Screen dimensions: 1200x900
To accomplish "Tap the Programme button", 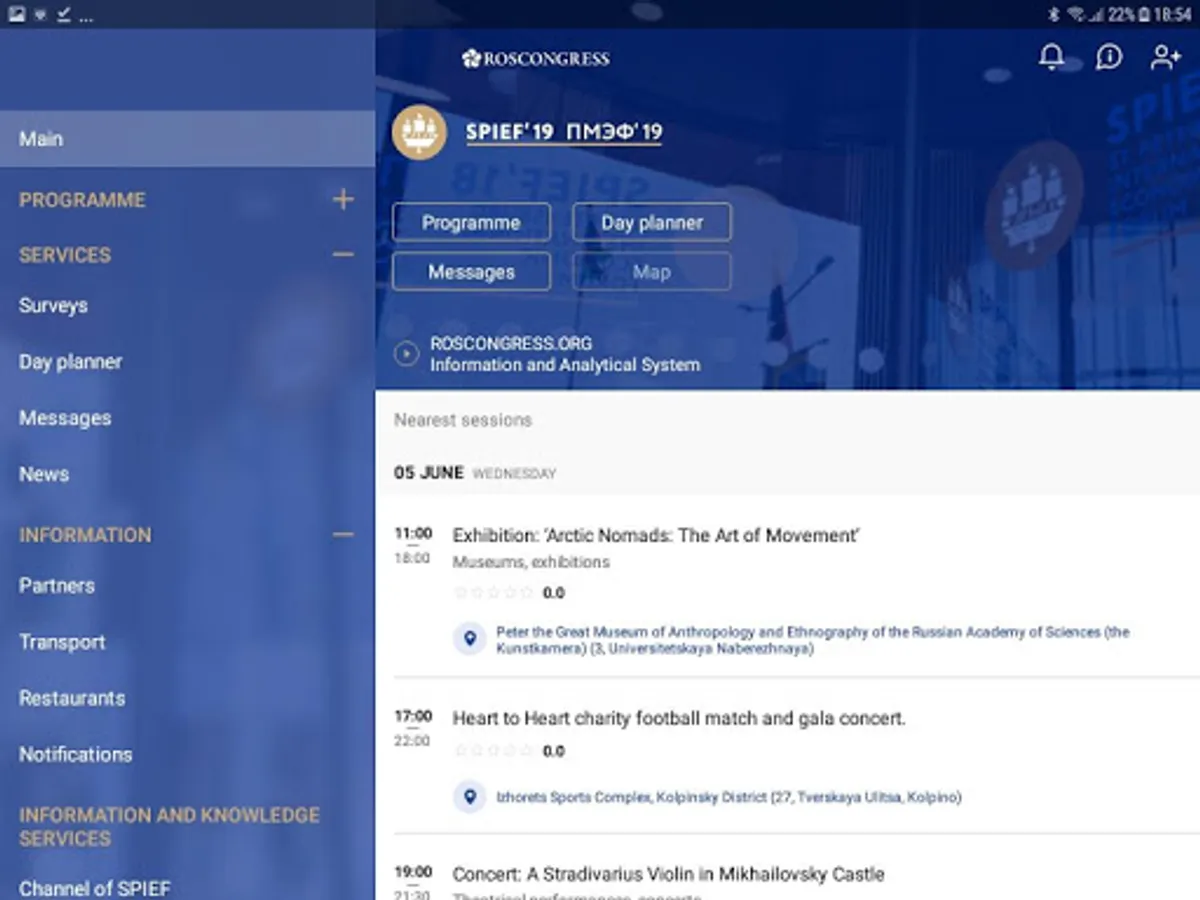I will tap(471, 223).
